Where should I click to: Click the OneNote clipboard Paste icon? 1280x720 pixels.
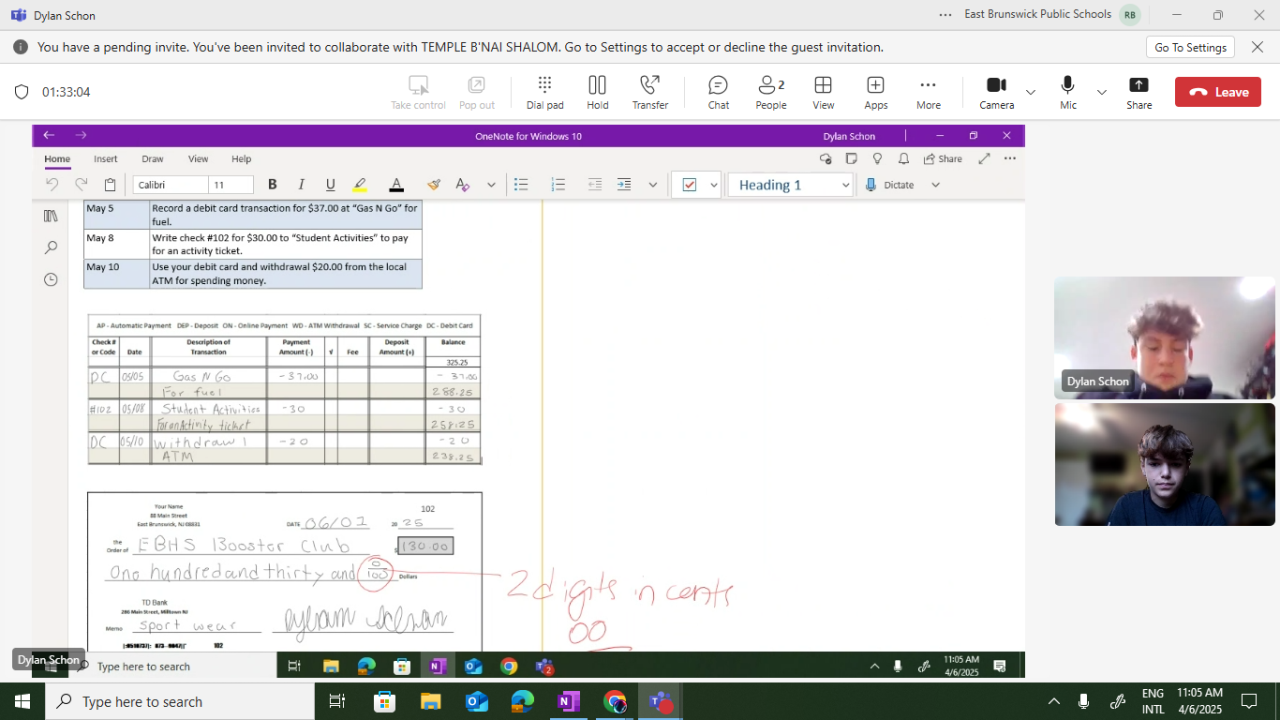[110, 185]
